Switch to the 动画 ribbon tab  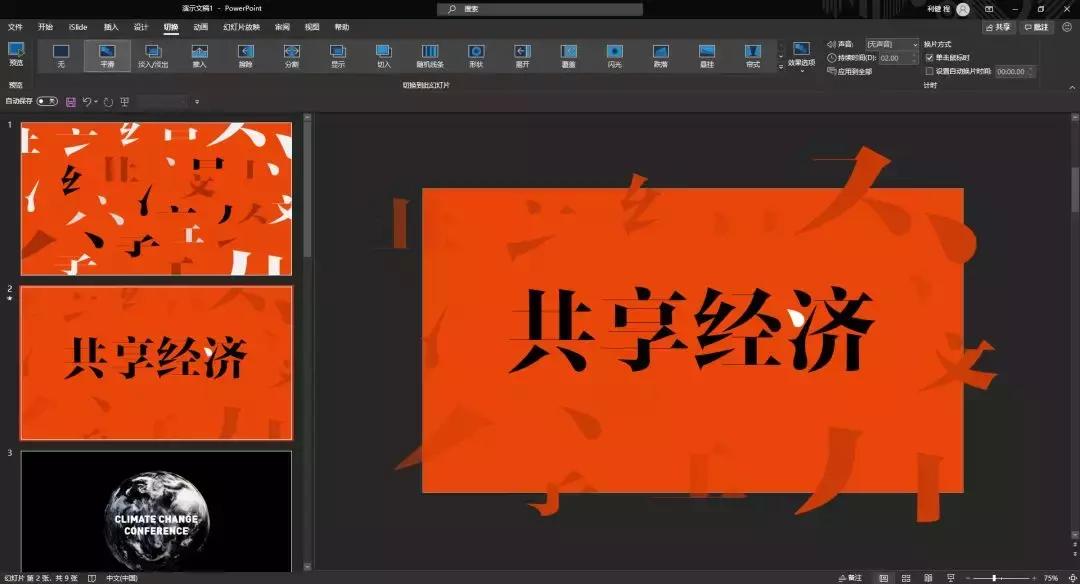point(198,27)
